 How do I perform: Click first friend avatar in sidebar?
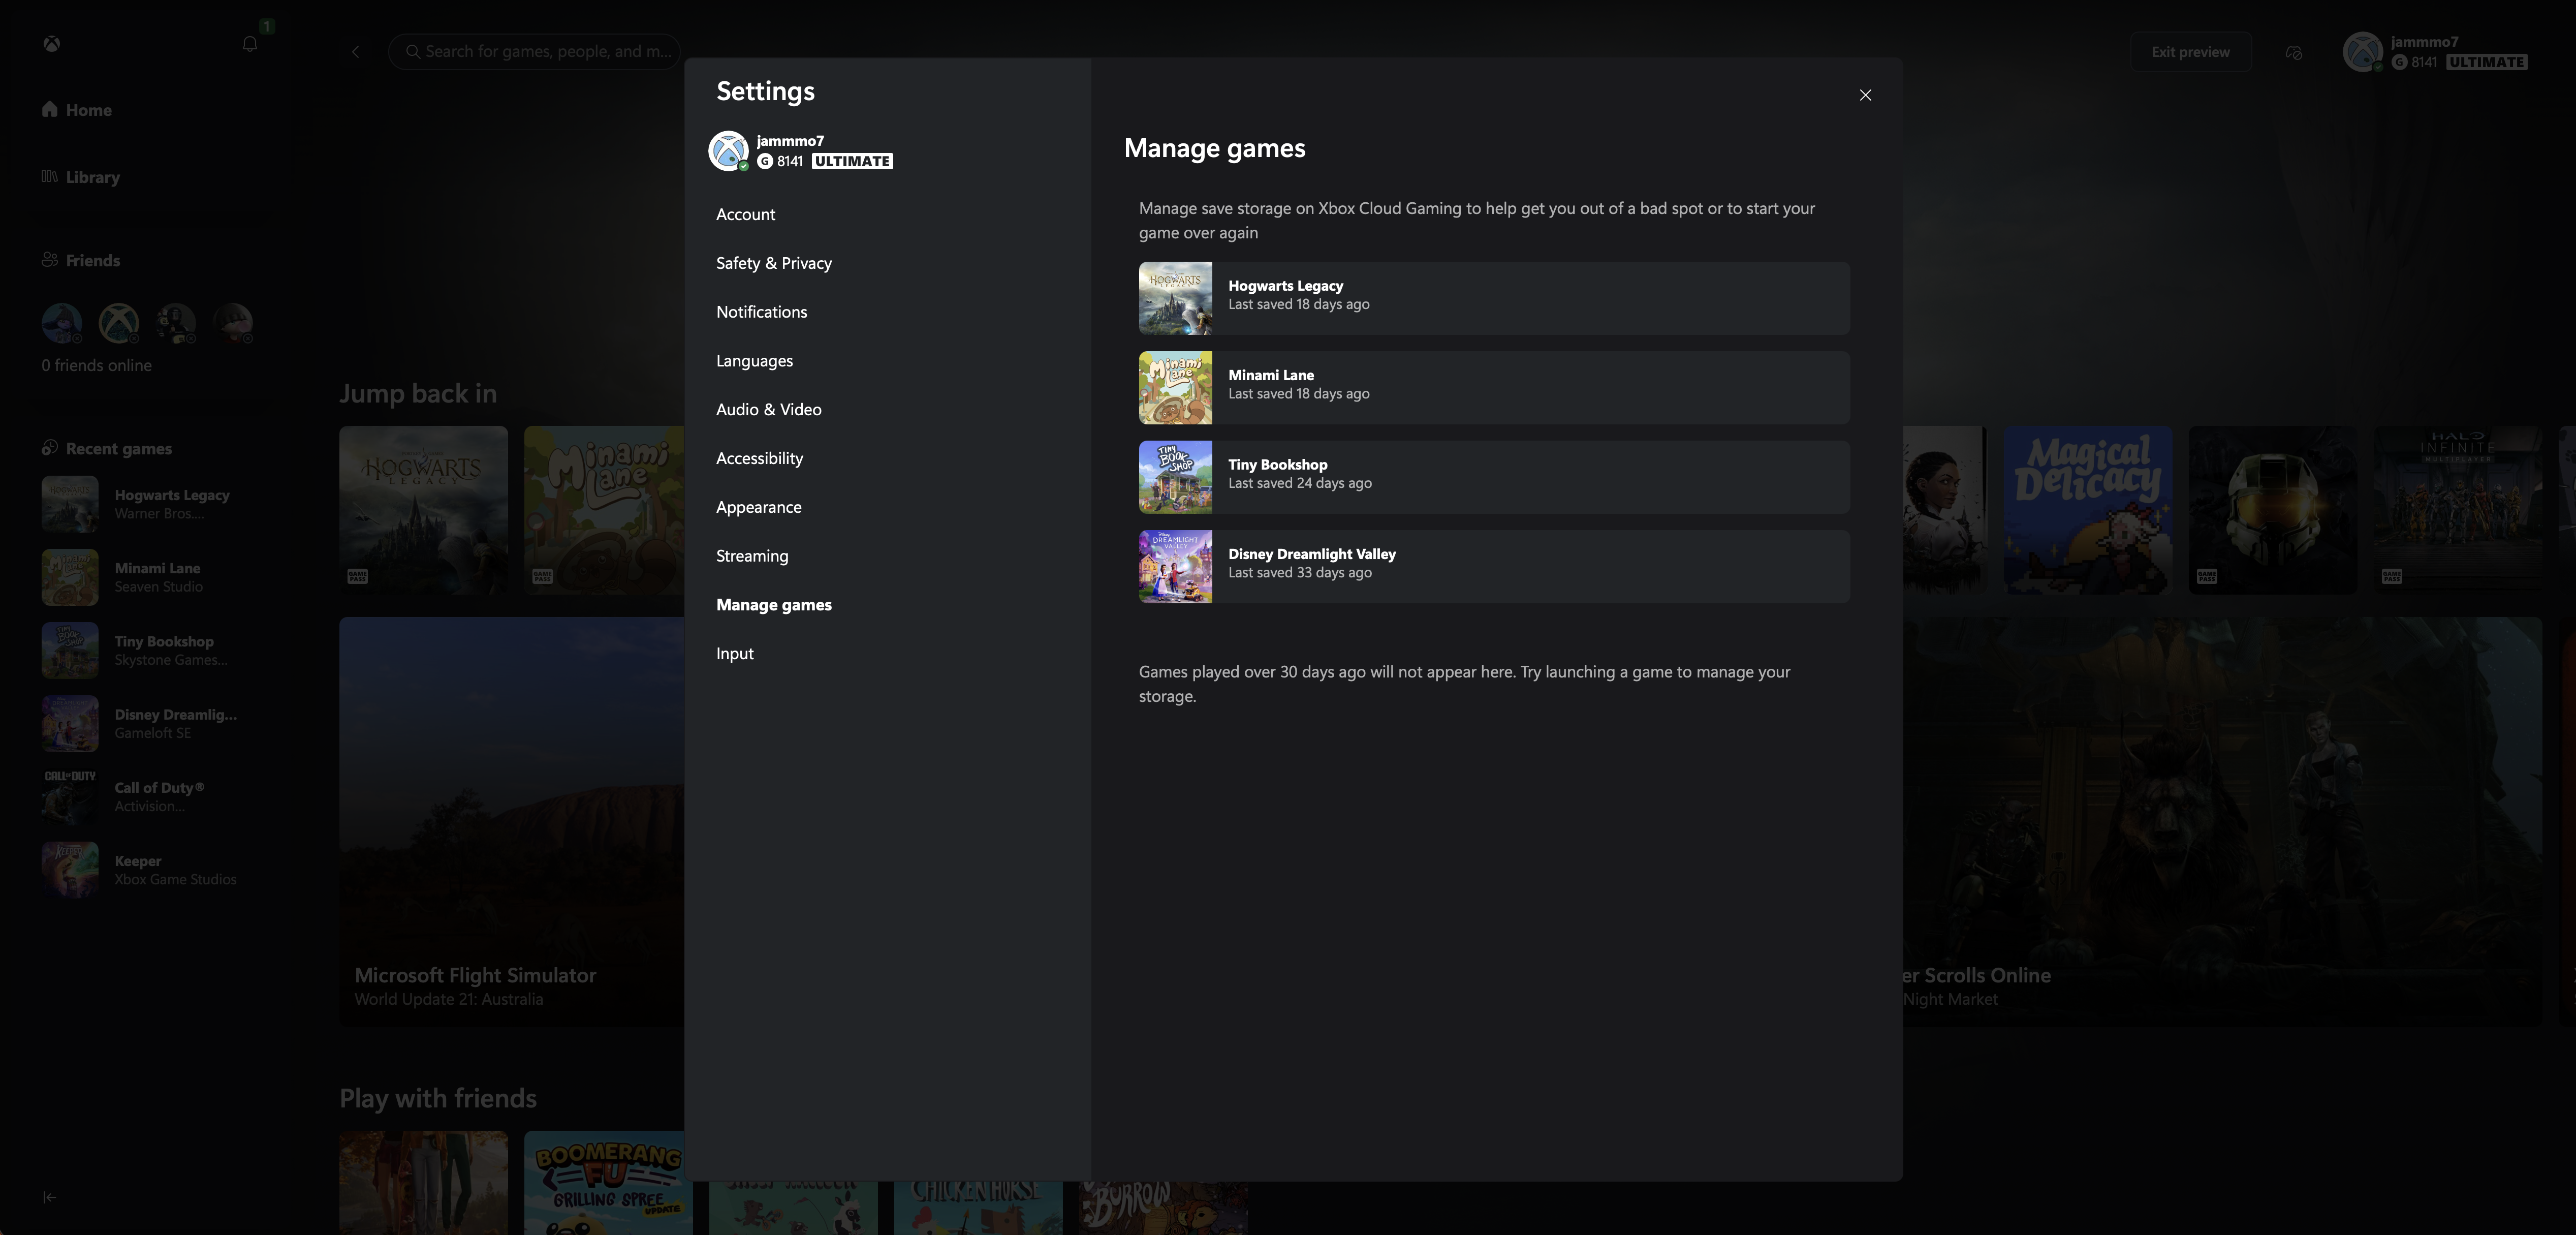(x=61, y=323)
